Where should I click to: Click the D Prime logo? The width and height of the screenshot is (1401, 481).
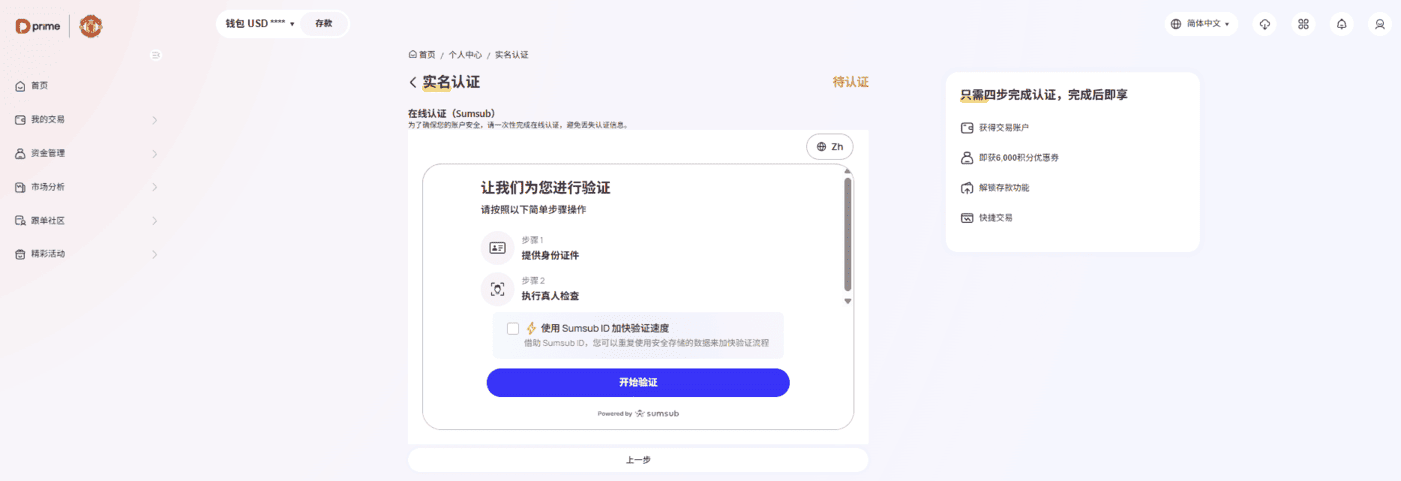[x=36, y=26]
